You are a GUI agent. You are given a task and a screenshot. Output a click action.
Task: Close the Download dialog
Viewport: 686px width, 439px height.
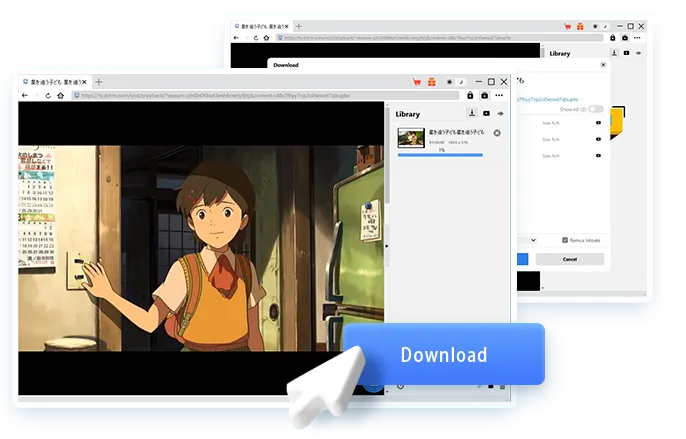(603, 65)
